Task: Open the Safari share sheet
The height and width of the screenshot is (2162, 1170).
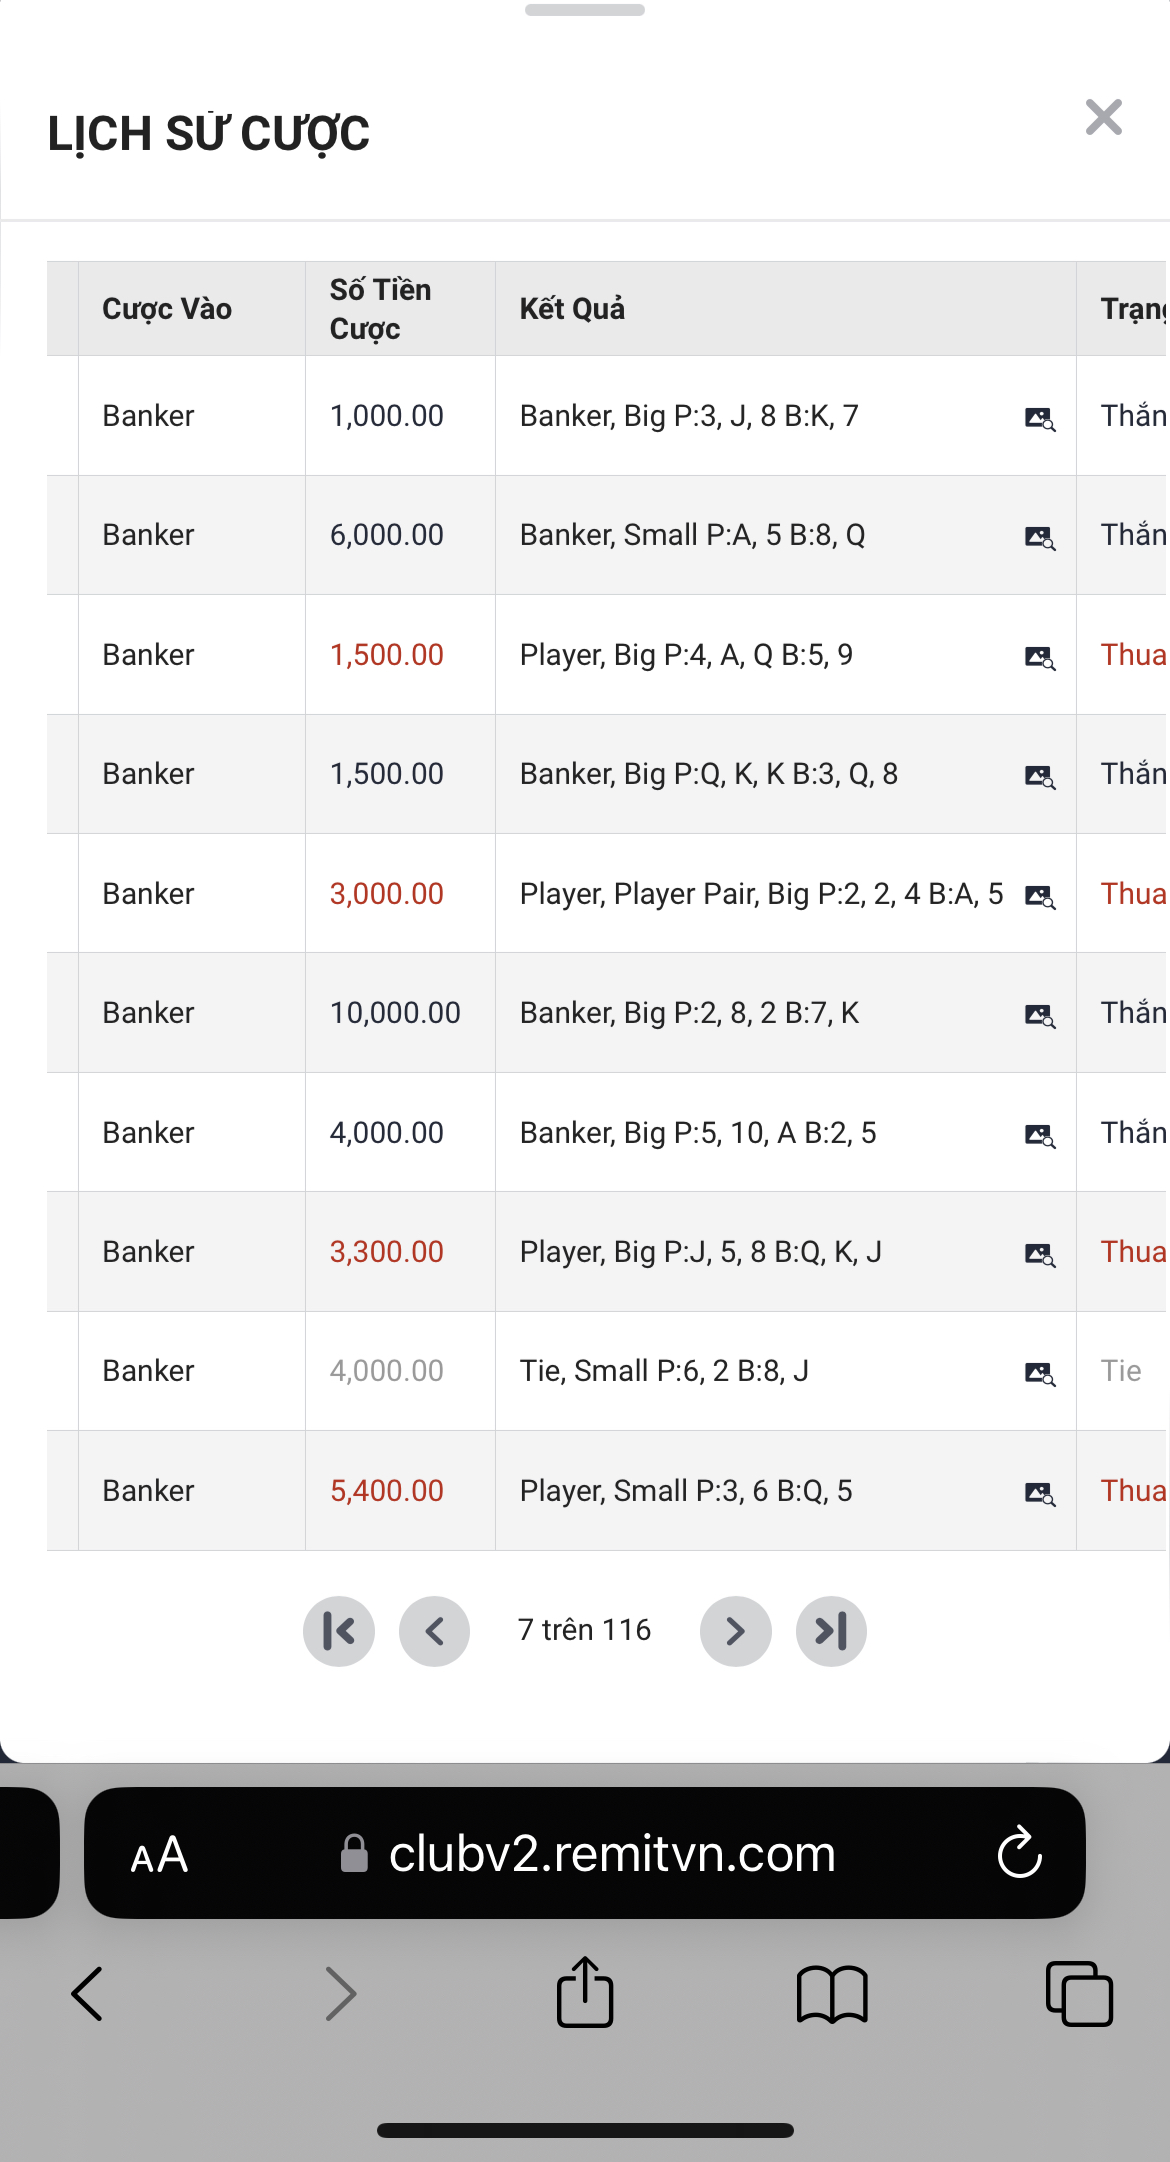Action: [x=584, y=1991]
